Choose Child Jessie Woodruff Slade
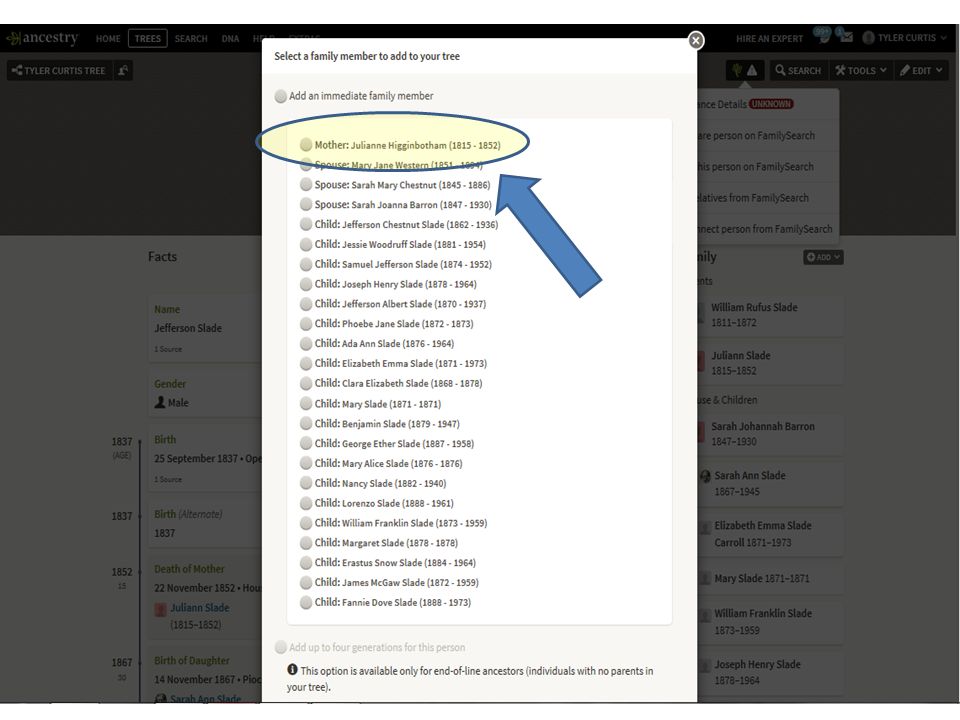Image resolution: width=960 pixels, height=720 pixels. [306, 244]
